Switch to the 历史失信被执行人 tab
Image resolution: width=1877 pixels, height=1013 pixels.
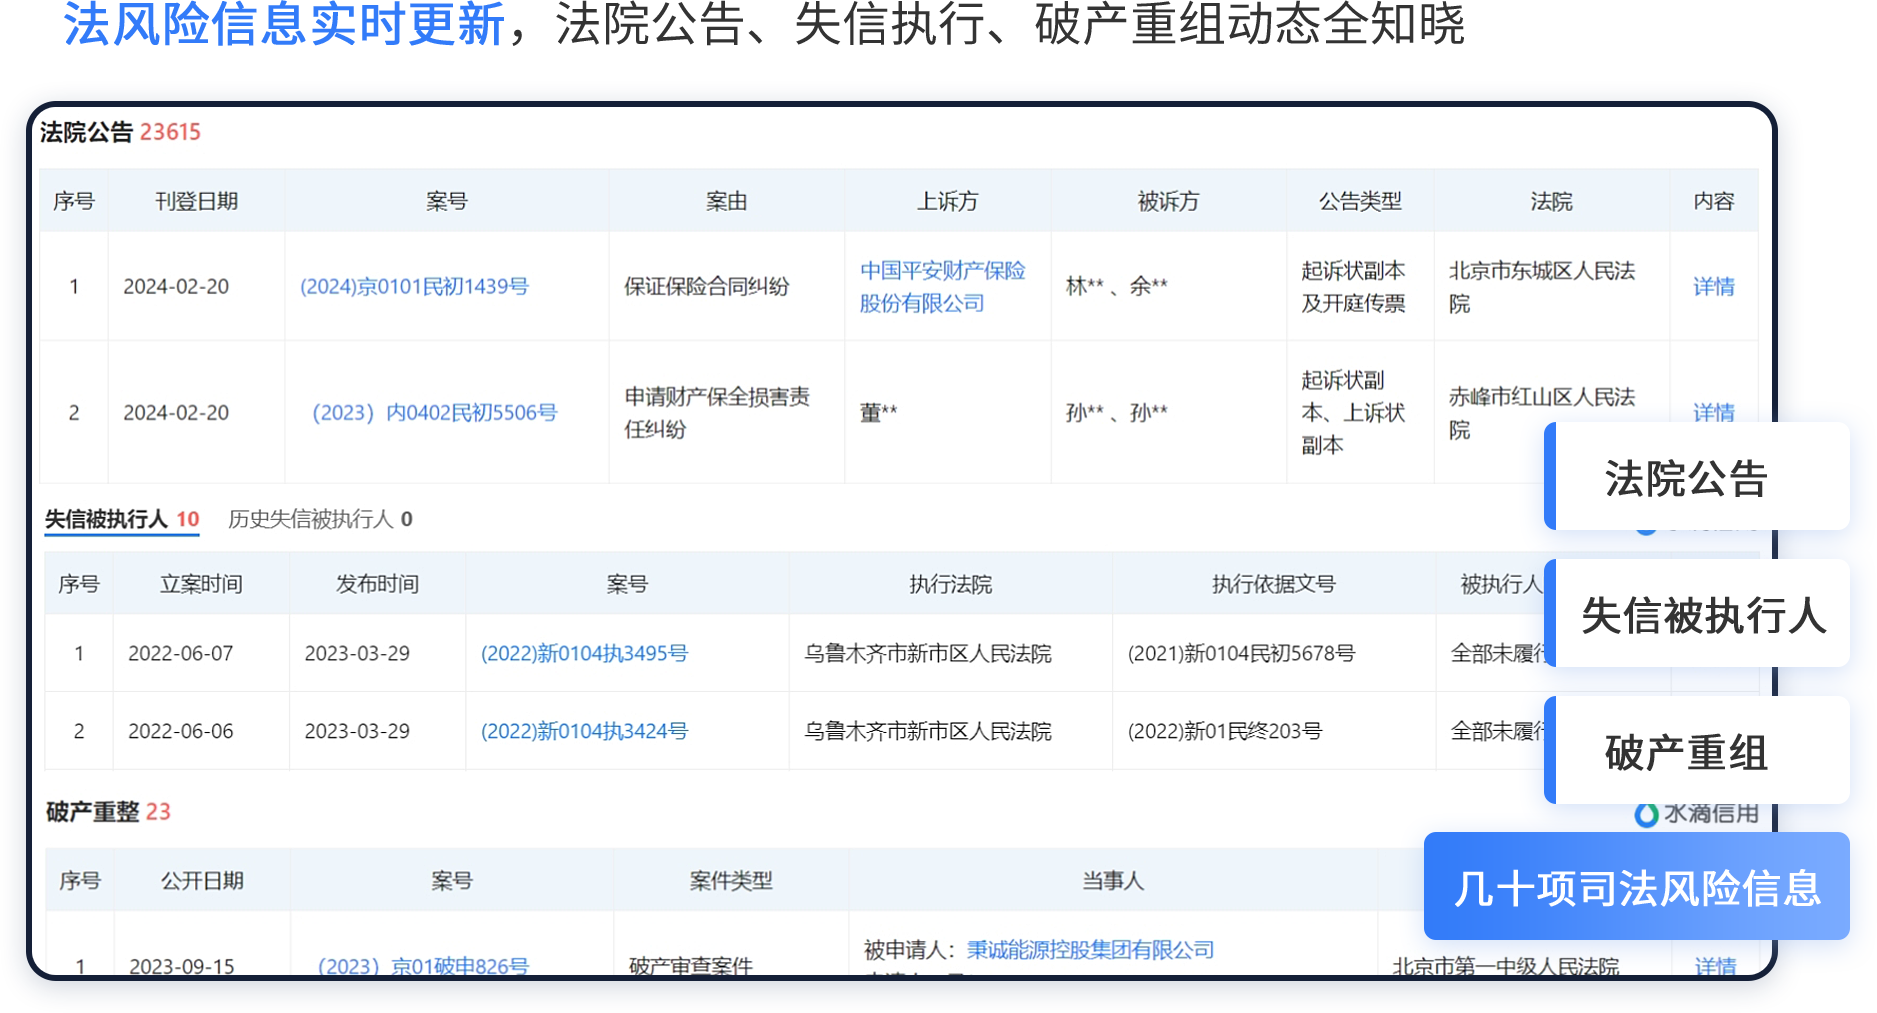pos(320,519)
